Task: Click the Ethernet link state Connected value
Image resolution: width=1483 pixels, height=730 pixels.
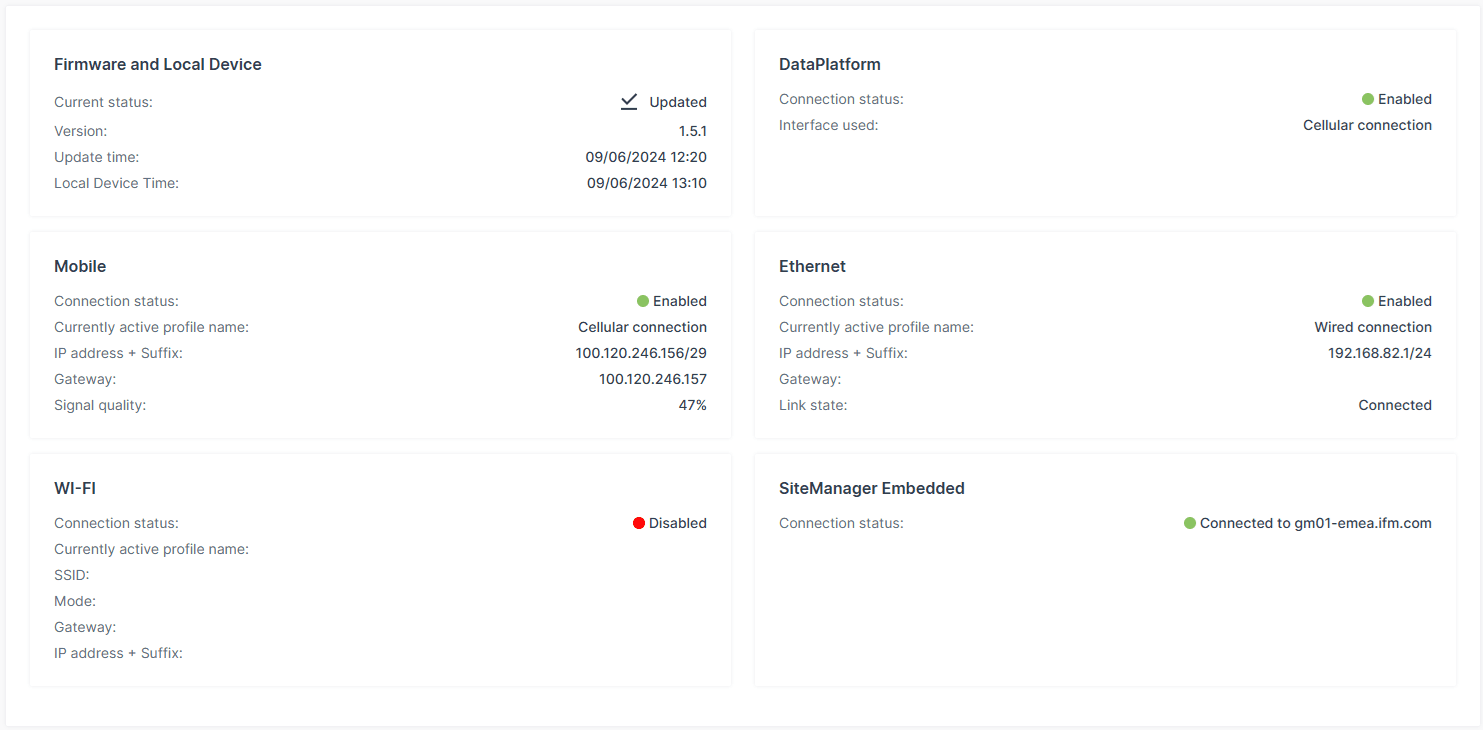Action: [1394, 405]
